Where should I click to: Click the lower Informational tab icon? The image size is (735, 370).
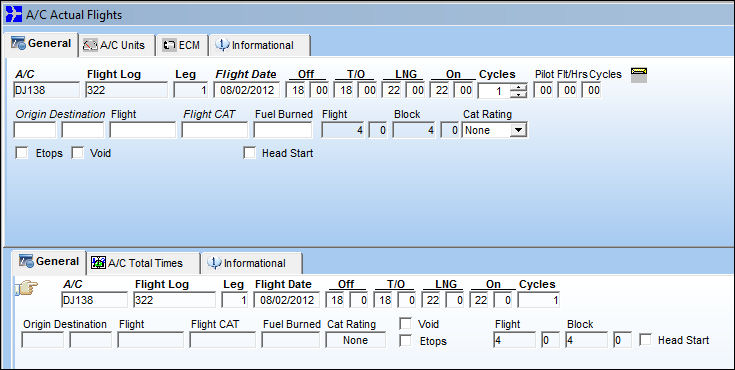214,263
